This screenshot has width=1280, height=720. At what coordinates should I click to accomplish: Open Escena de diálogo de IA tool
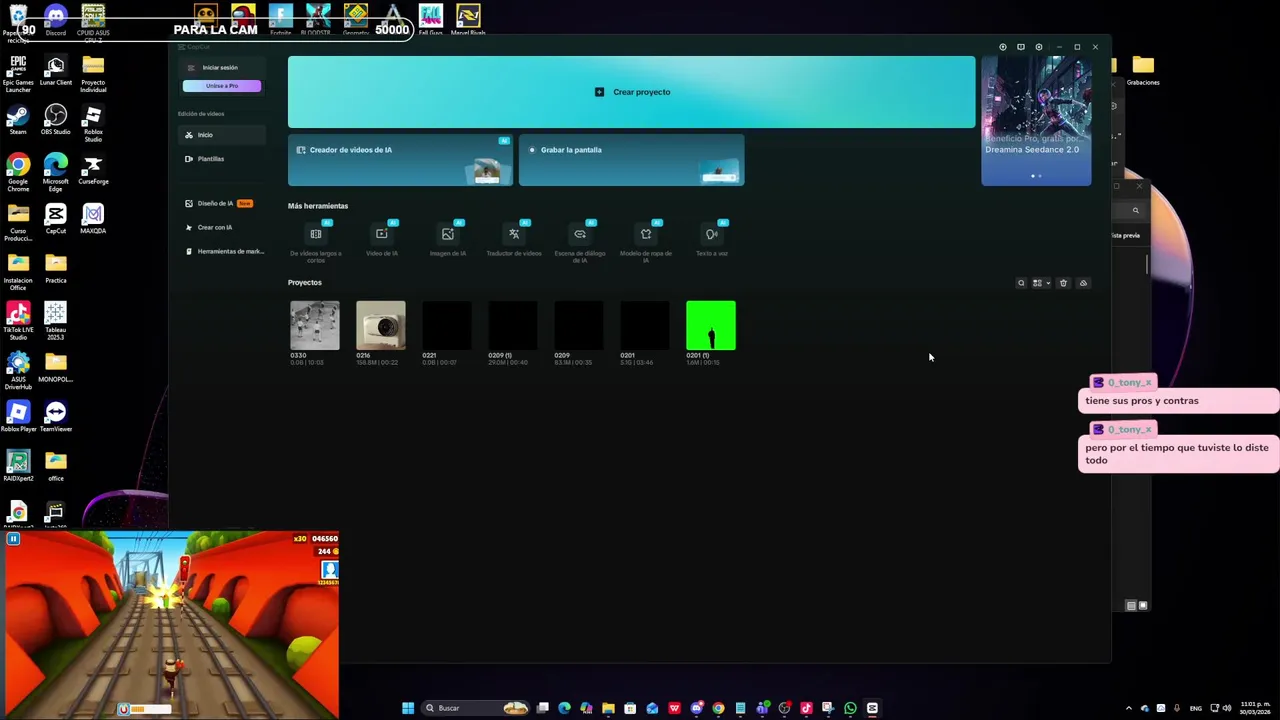click(x=580, y=242)
